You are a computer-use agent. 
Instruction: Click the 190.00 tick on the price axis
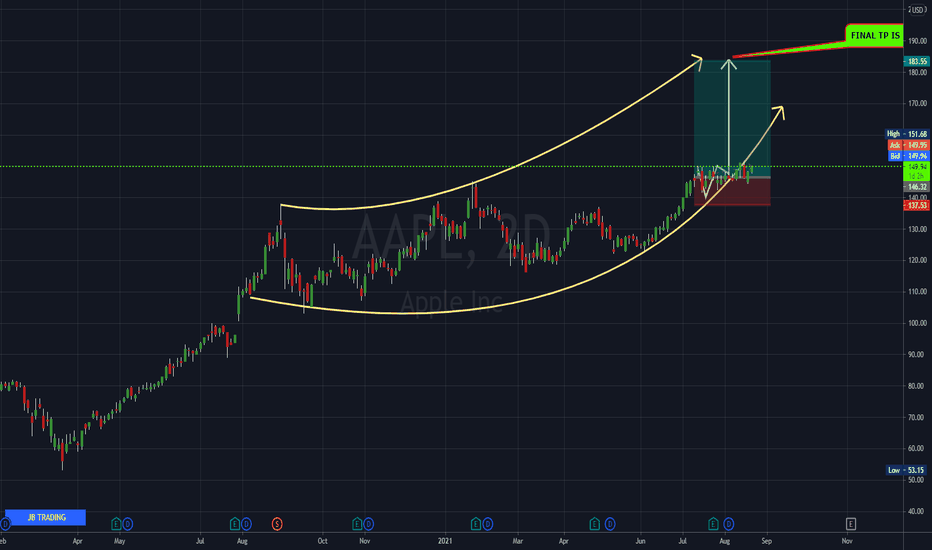click(x=917, y=41)
